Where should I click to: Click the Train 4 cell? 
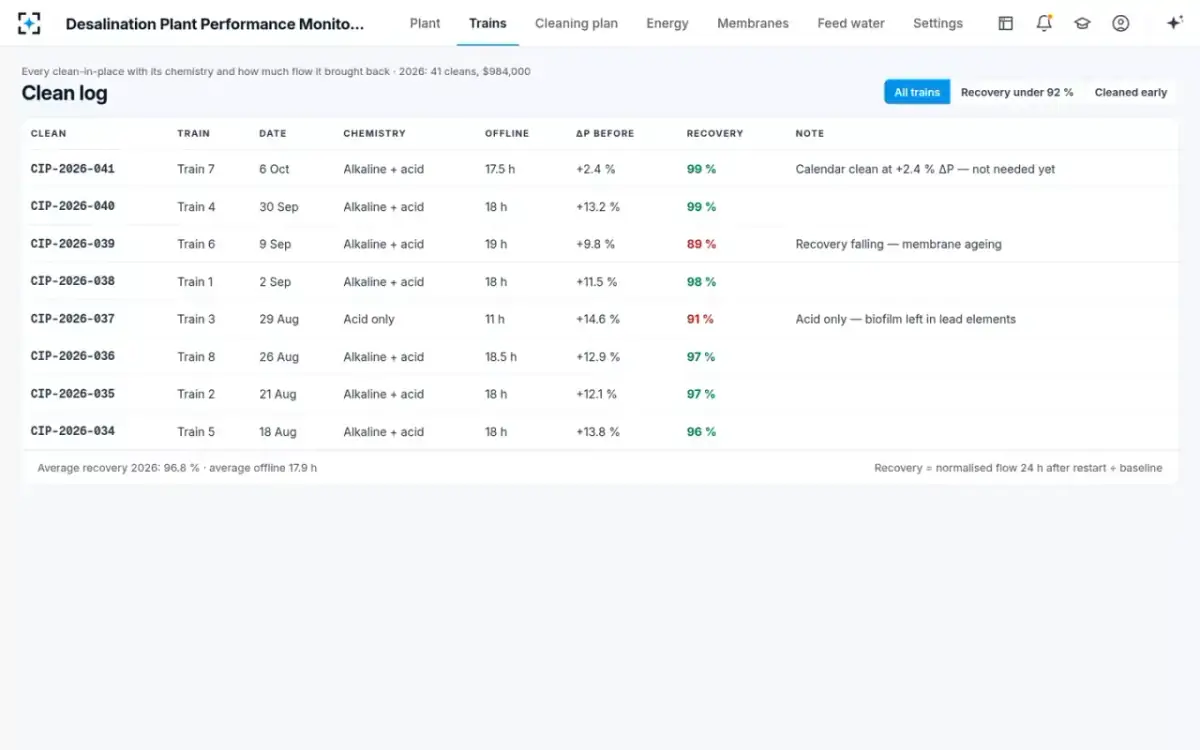tap(196, 207)
